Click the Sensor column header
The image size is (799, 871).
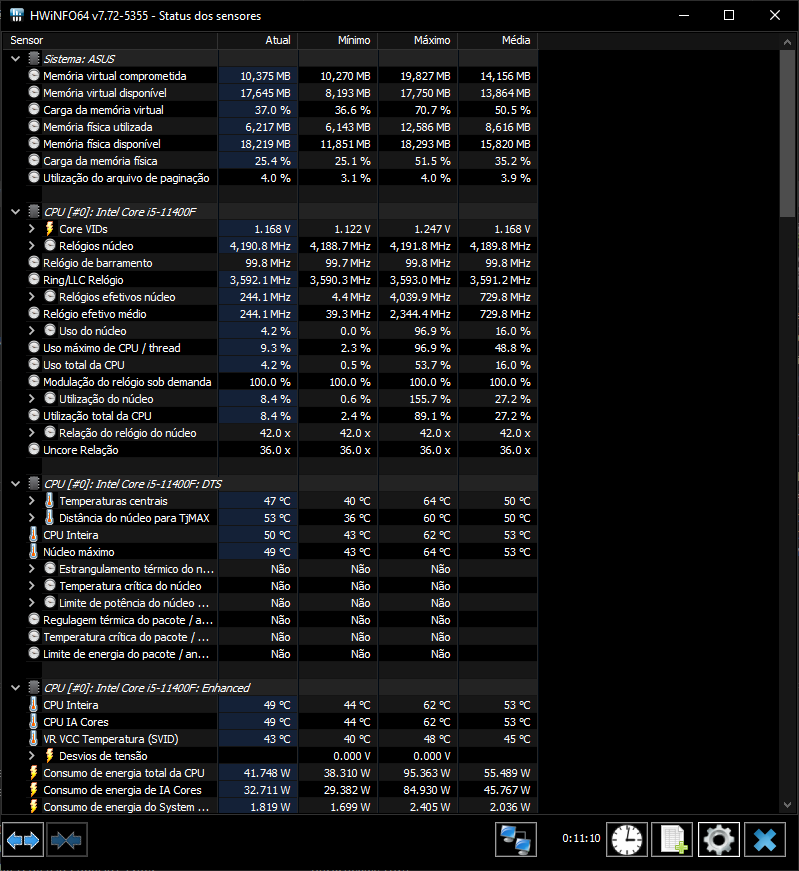pos(110,40)
